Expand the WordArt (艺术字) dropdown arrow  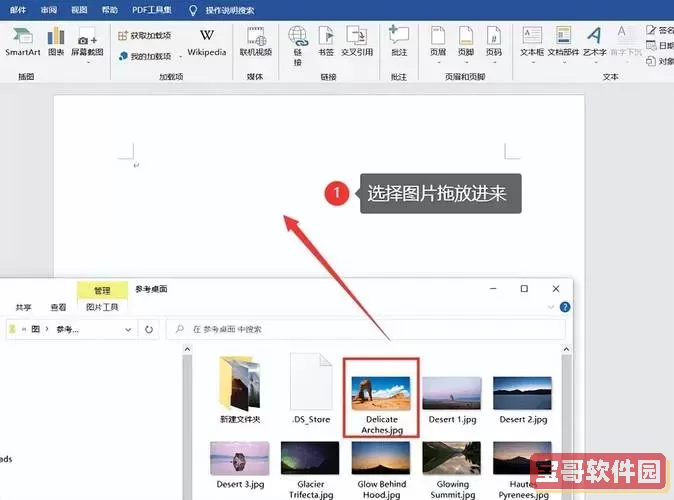point(595,62)
